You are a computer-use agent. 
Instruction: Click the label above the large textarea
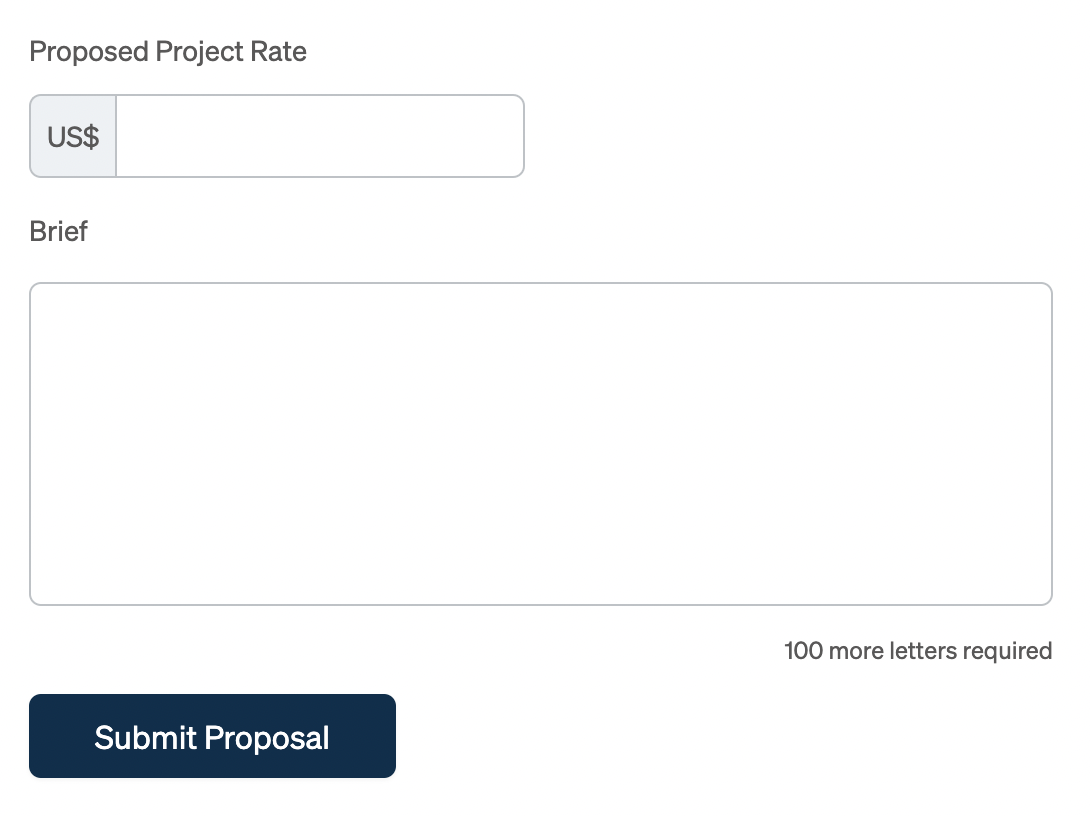pos(59,232)
